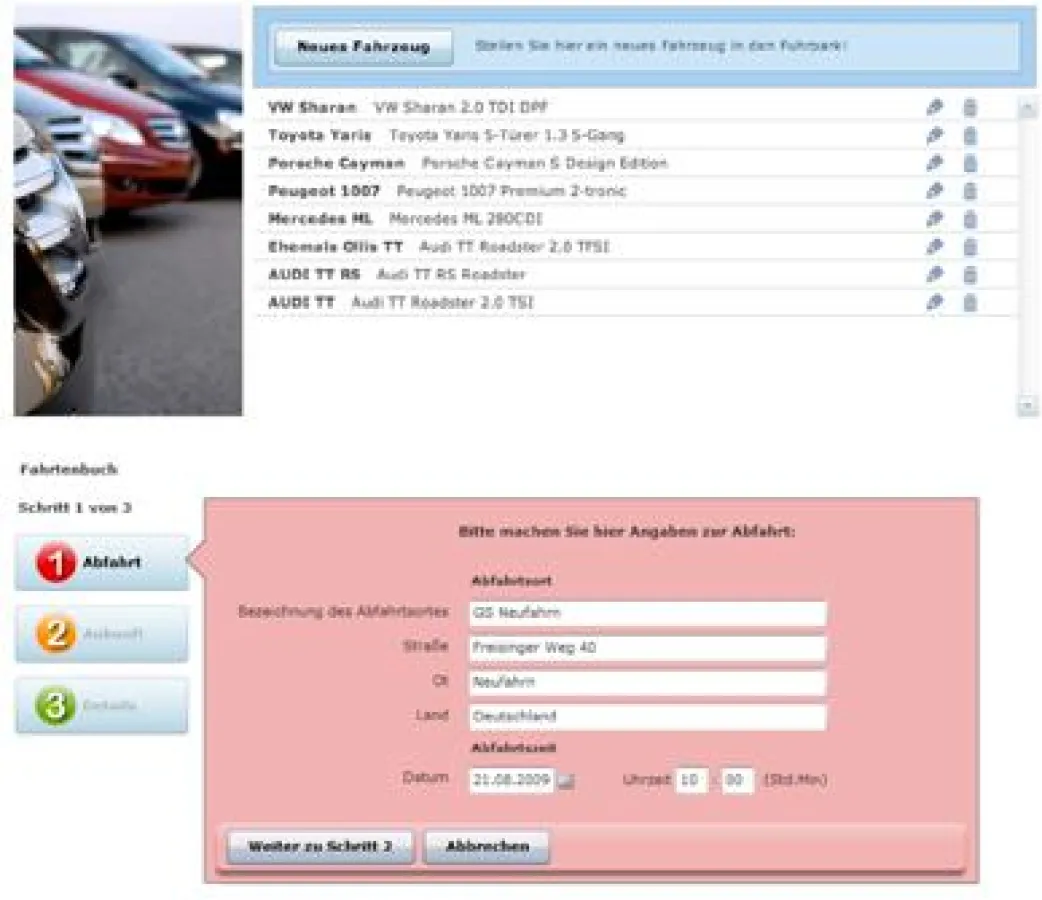Activate step 3 Details
Viewport: 1042px width, 900px height.
(100, 706)
